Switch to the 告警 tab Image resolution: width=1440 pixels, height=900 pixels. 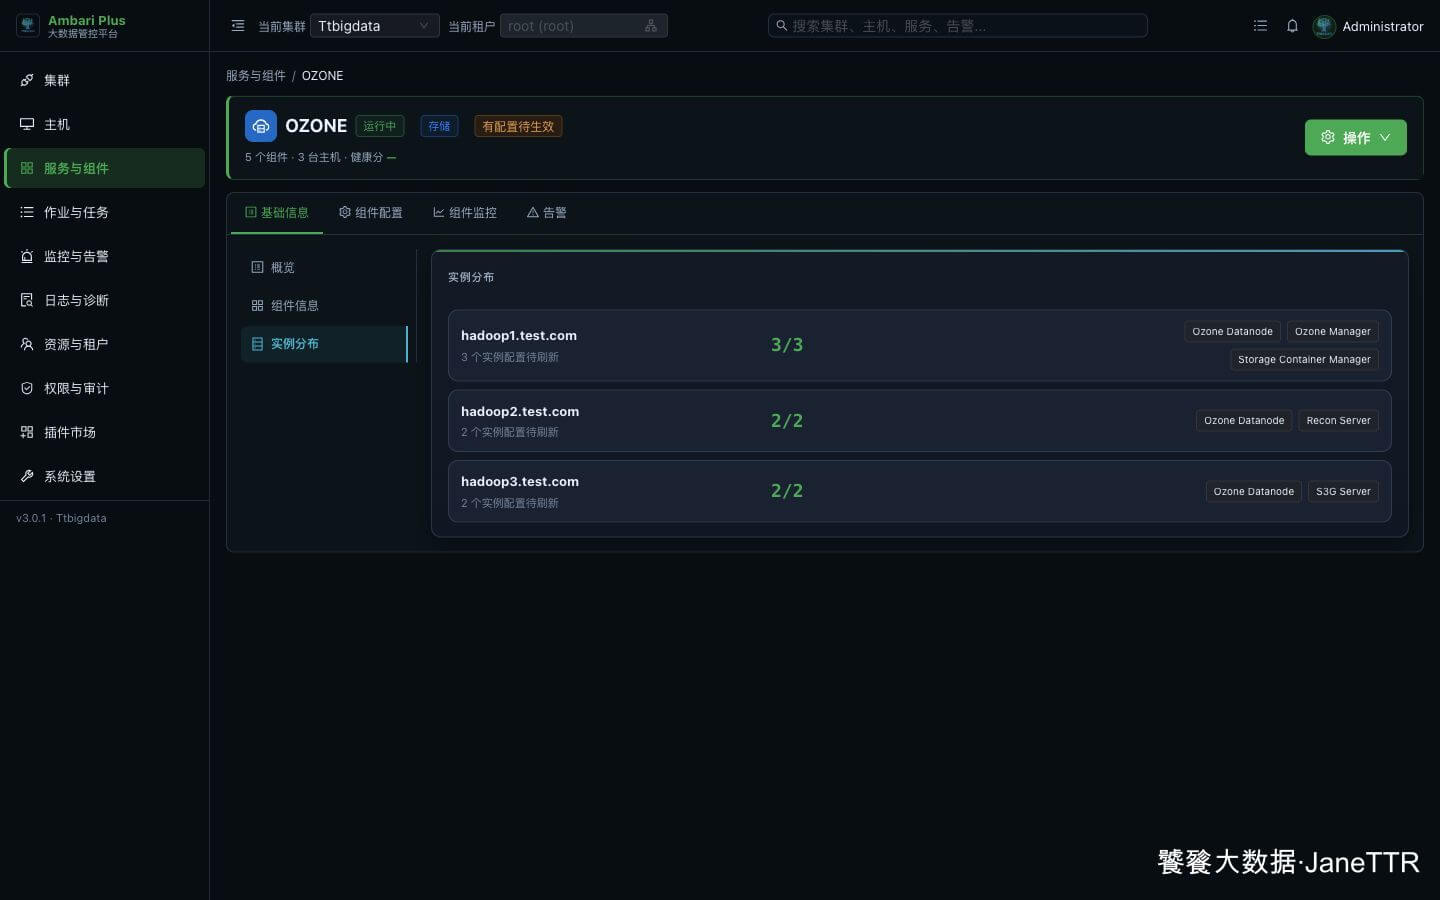[547, 213]
